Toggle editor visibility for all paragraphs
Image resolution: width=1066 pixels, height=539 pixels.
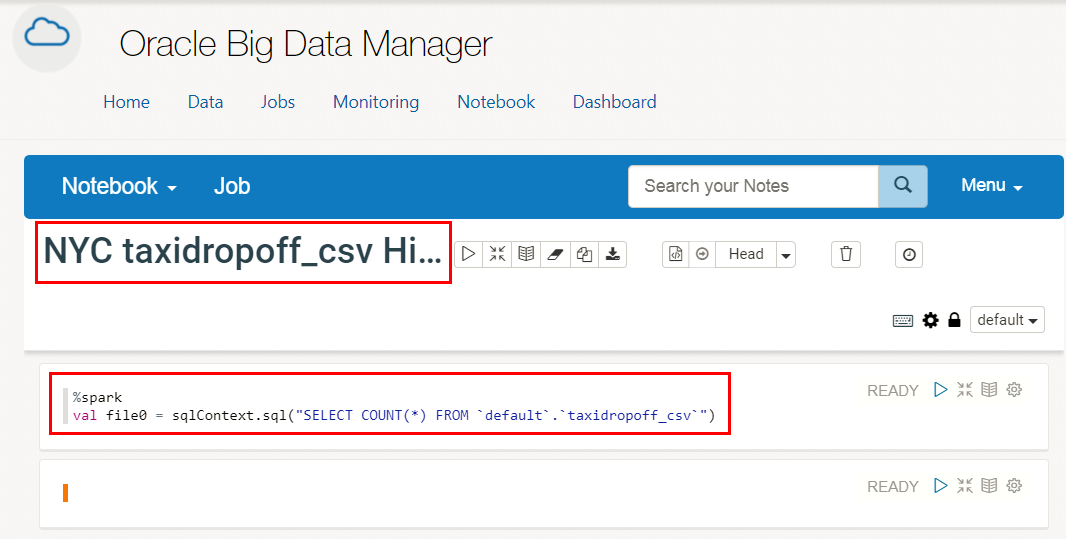click(497, 255)
